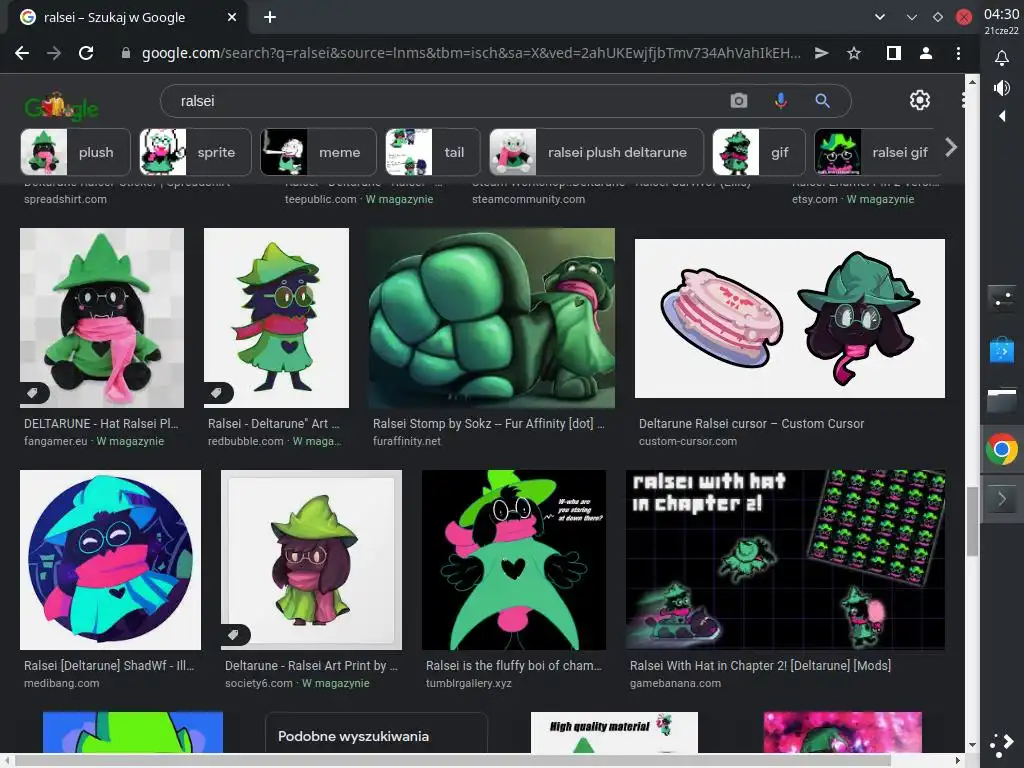Bookmark this page with the star icon
The height and width of the screenshot is (768, 1024).
[x=854, y=54]
